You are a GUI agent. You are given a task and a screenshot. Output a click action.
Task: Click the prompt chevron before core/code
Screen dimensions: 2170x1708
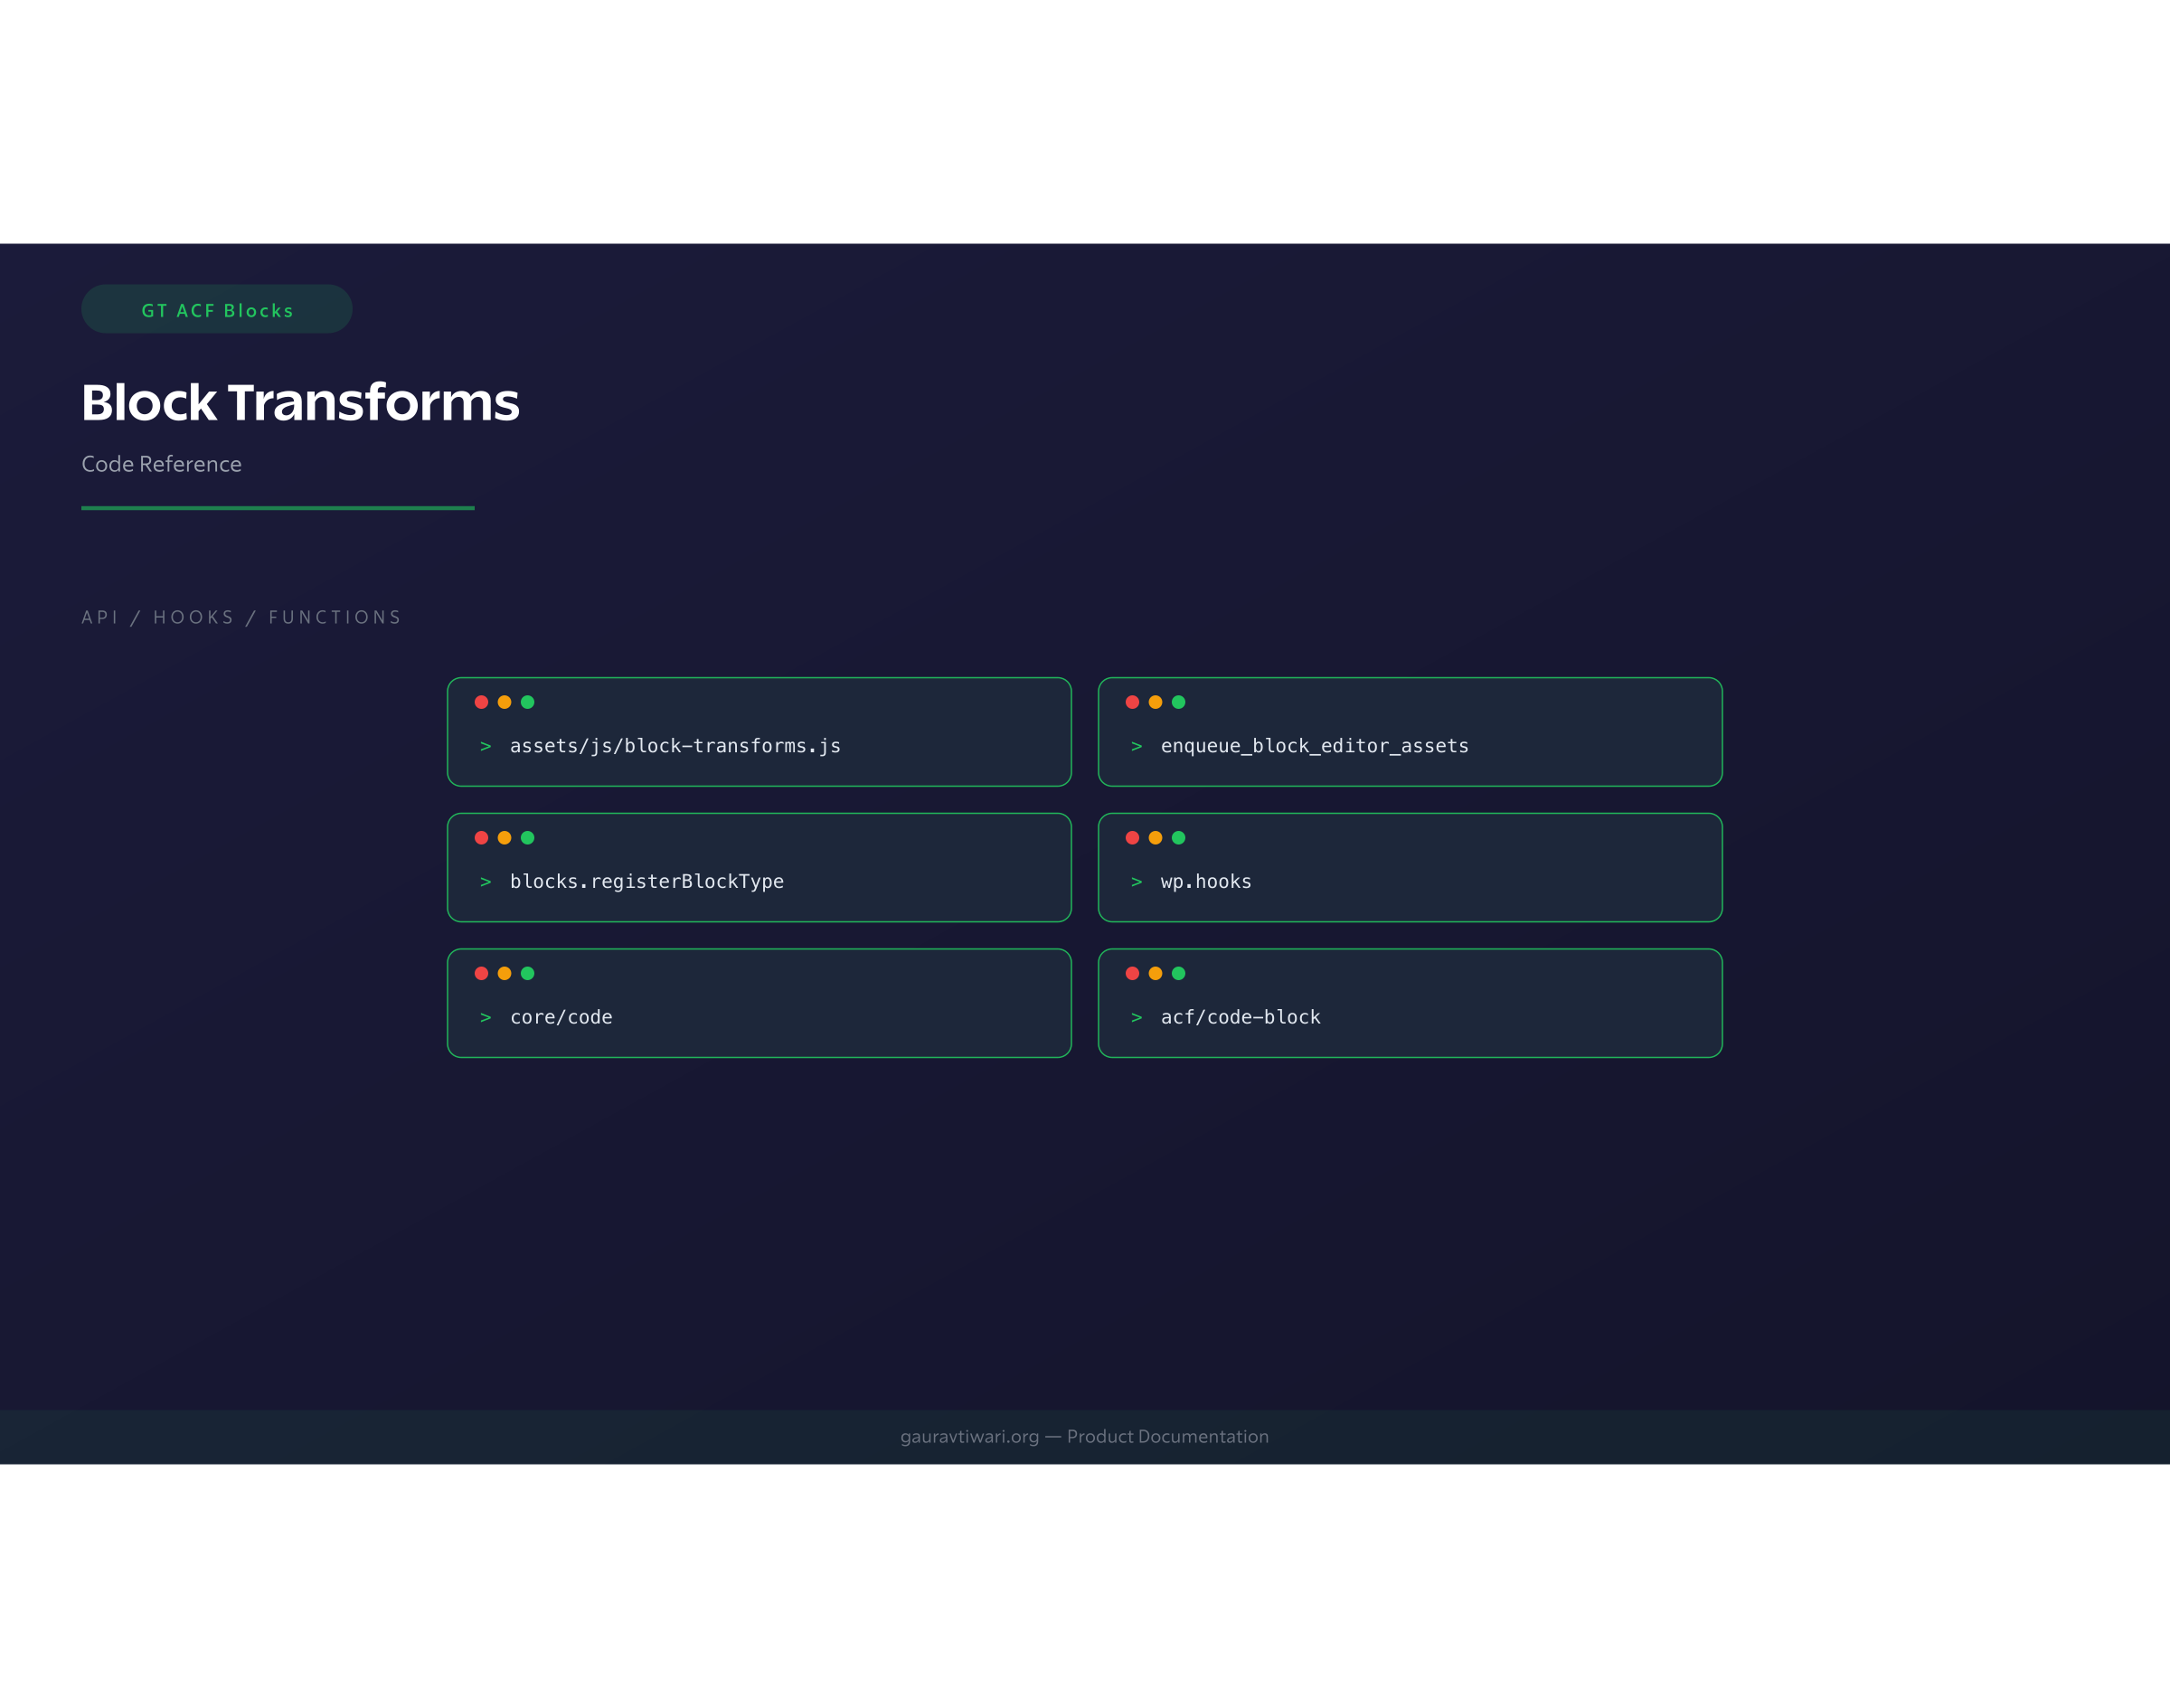pyautogui.click(x=486, y=1016)
